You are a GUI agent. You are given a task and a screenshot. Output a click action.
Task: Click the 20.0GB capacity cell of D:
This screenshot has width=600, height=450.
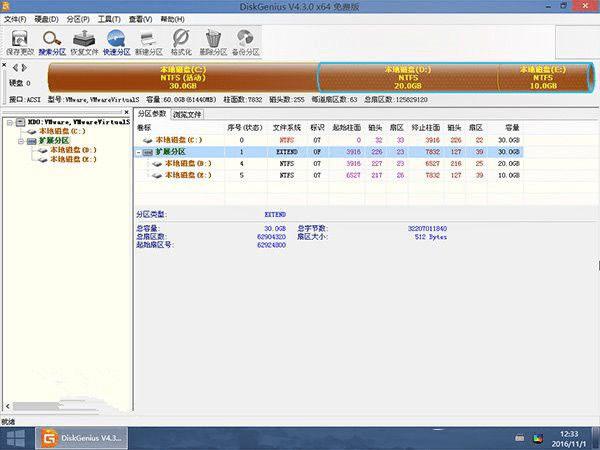[x=509, y=163]
